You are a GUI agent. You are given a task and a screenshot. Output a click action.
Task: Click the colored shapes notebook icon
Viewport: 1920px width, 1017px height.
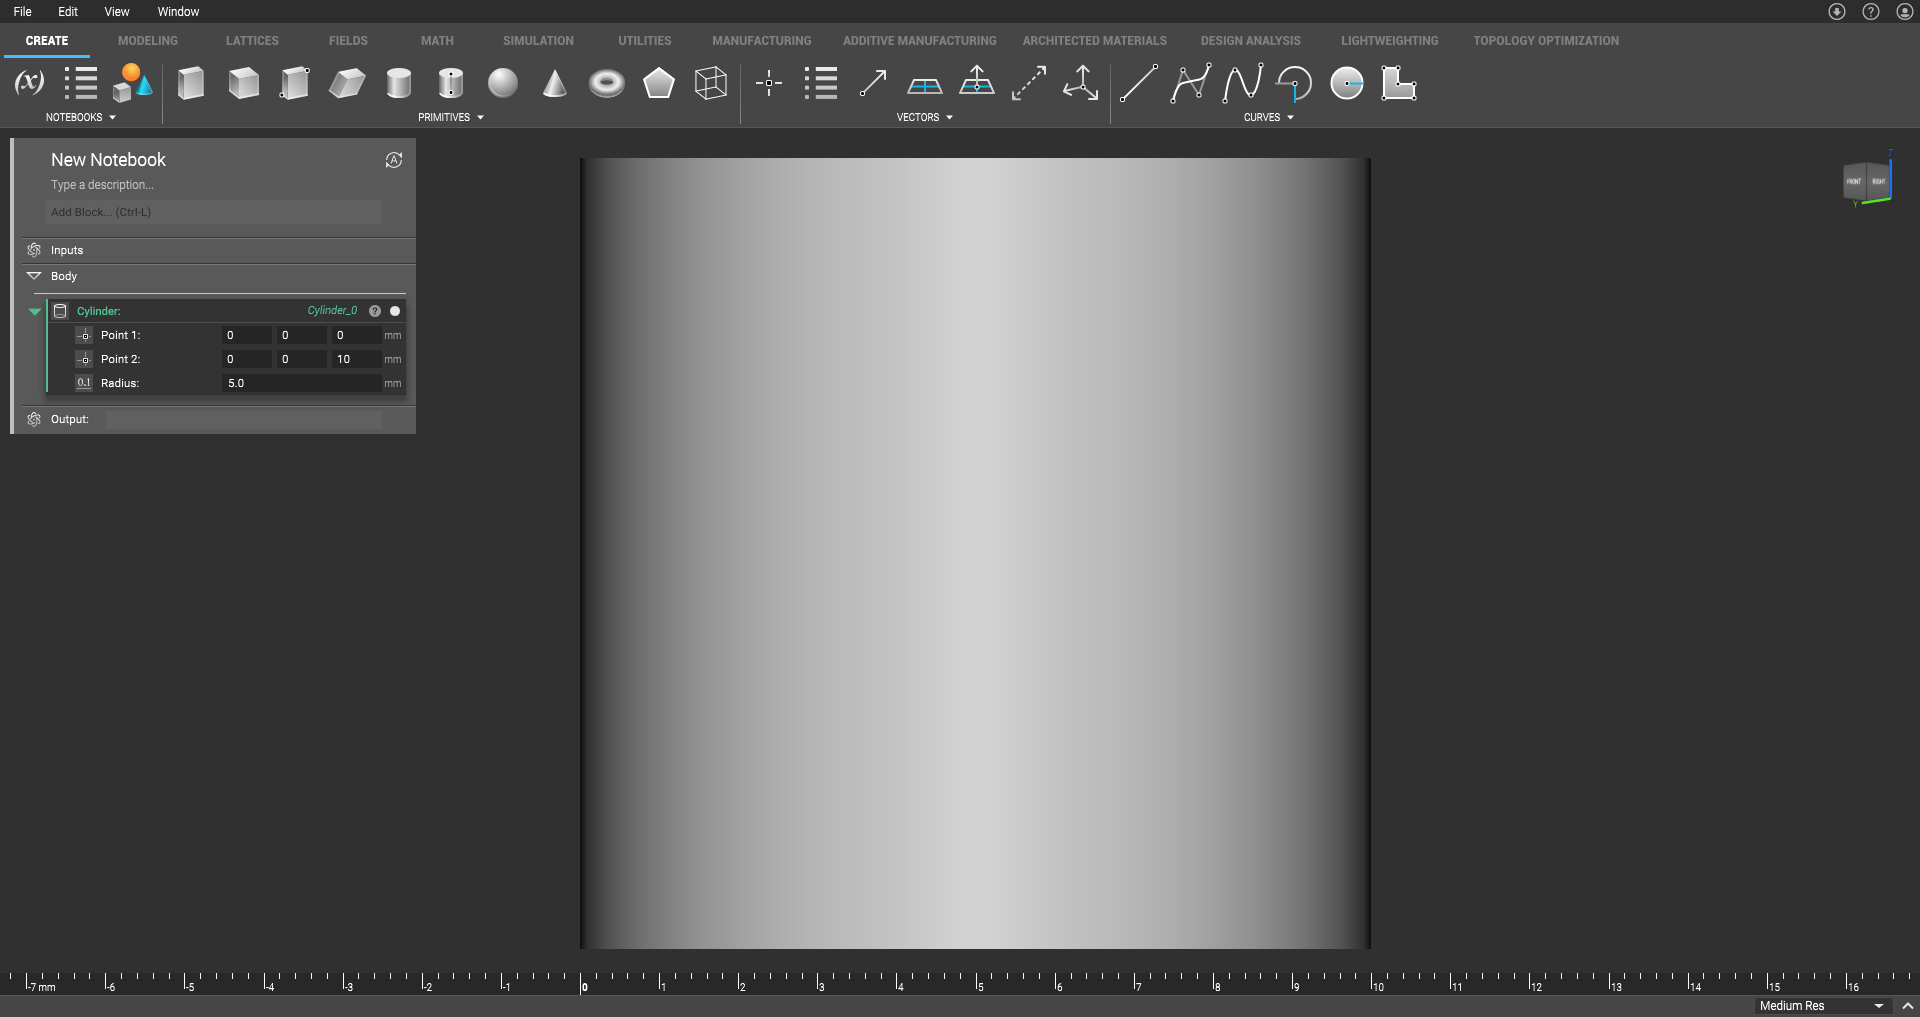click(132, 83)
